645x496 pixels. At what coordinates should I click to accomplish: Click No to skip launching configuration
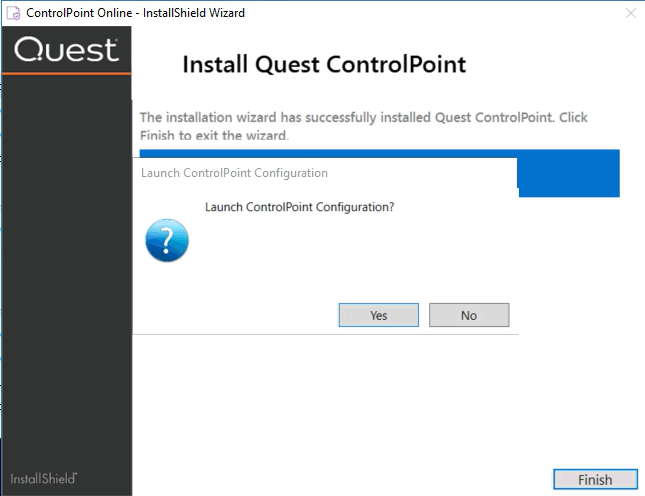(469, 315)
